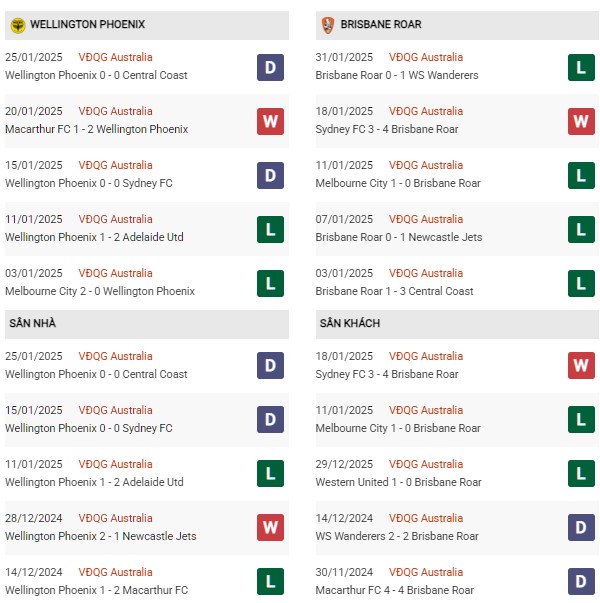The width and height of the screenshot is (600, 603).
Task: Click the Wellington Phoenix club logo
Action: tap(18, 25)
